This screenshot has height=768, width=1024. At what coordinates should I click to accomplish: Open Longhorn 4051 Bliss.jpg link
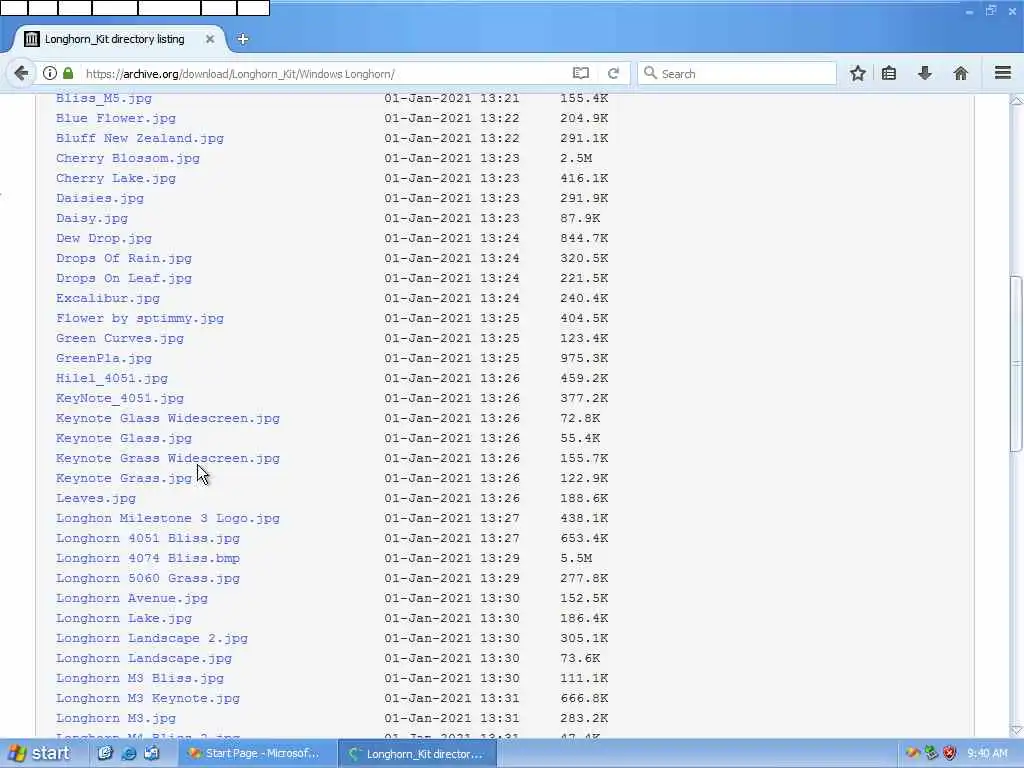(148, 538)
